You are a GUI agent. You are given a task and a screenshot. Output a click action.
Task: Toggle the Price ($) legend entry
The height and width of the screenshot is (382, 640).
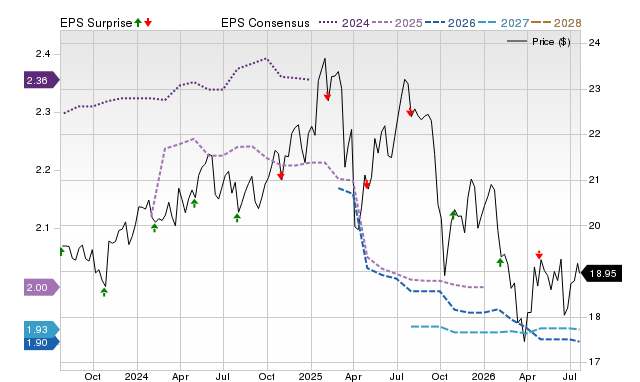[539, 42]
